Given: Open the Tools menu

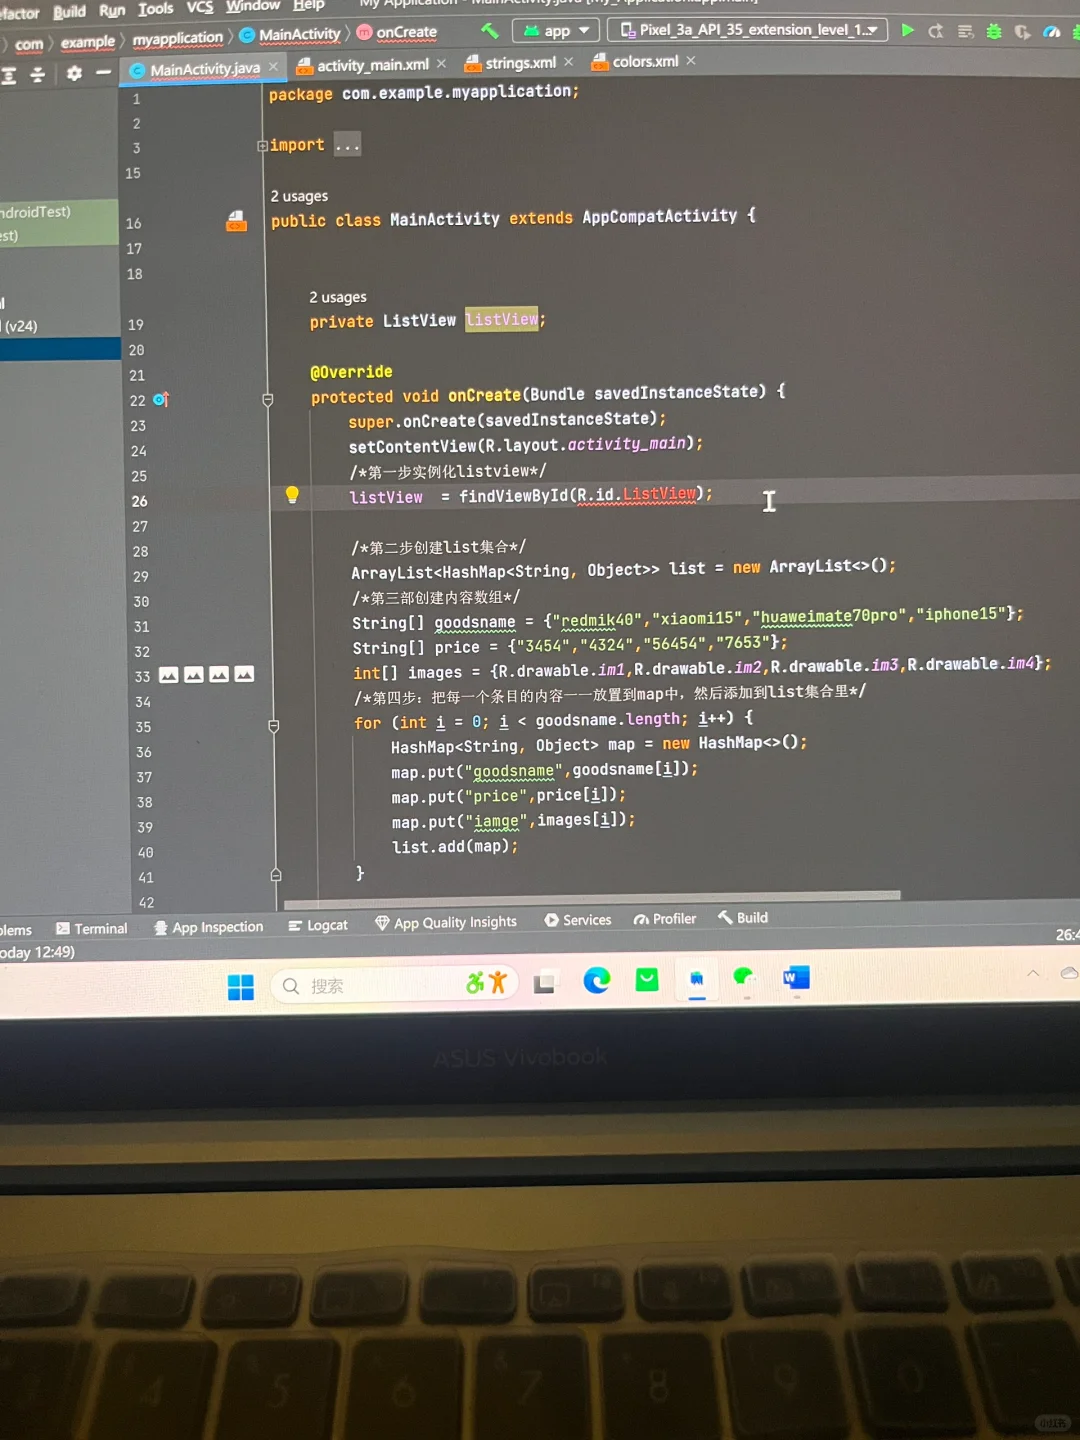Looking at the screenshot, I should 156,9.
